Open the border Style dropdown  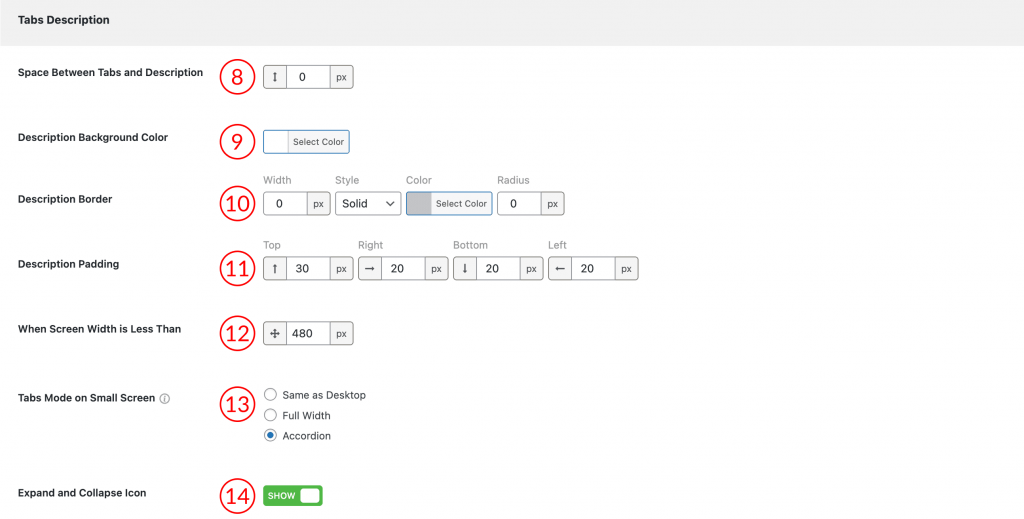368,204
